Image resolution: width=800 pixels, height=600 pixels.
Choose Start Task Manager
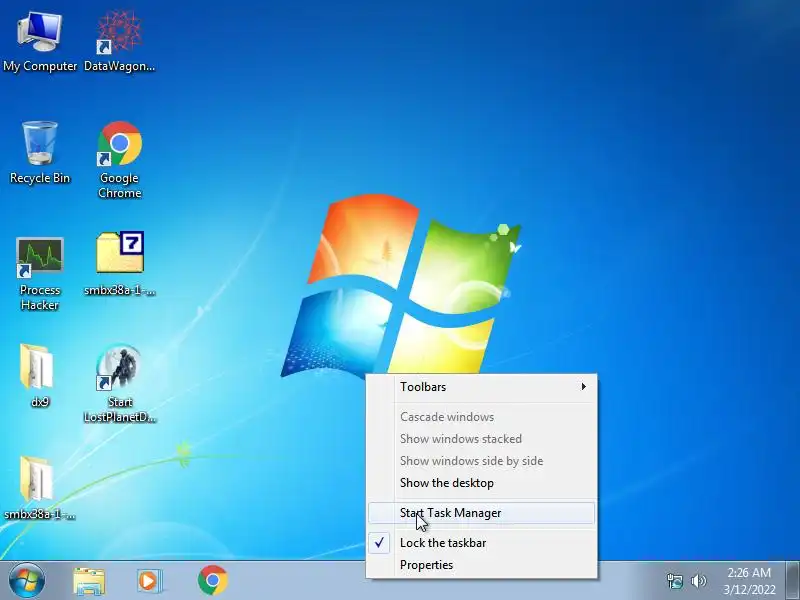(482, 513)
